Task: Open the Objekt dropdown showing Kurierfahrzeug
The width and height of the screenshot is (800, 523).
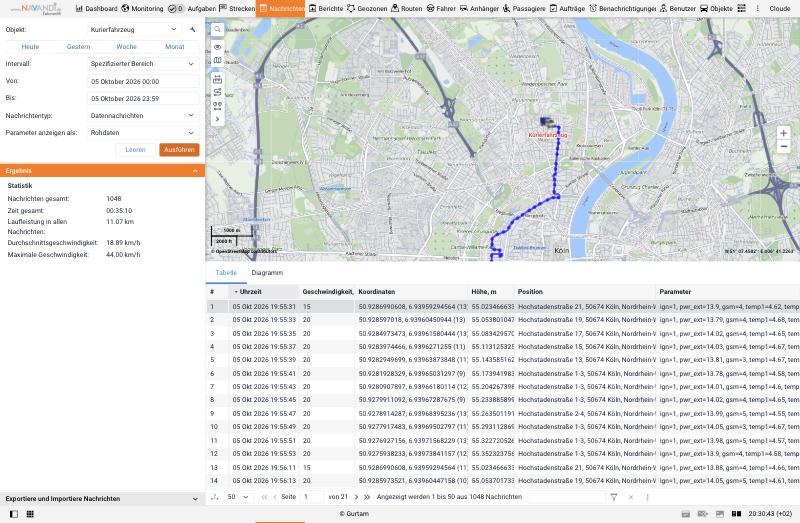Action: 133,30
